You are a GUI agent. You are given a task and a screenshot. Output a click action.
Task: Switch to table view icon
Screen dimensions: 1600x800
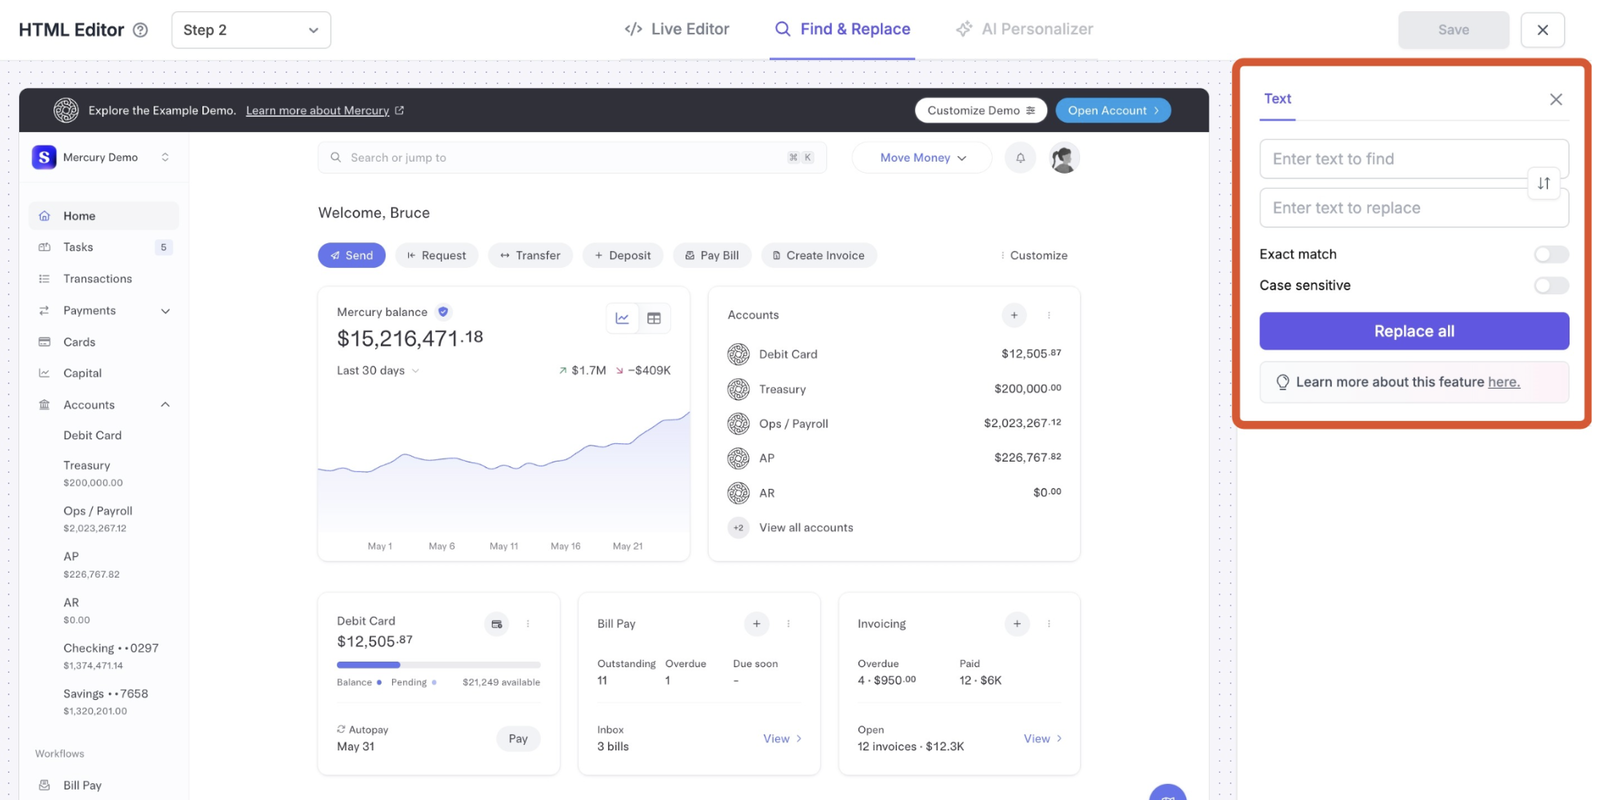click(x=654, y=318)
